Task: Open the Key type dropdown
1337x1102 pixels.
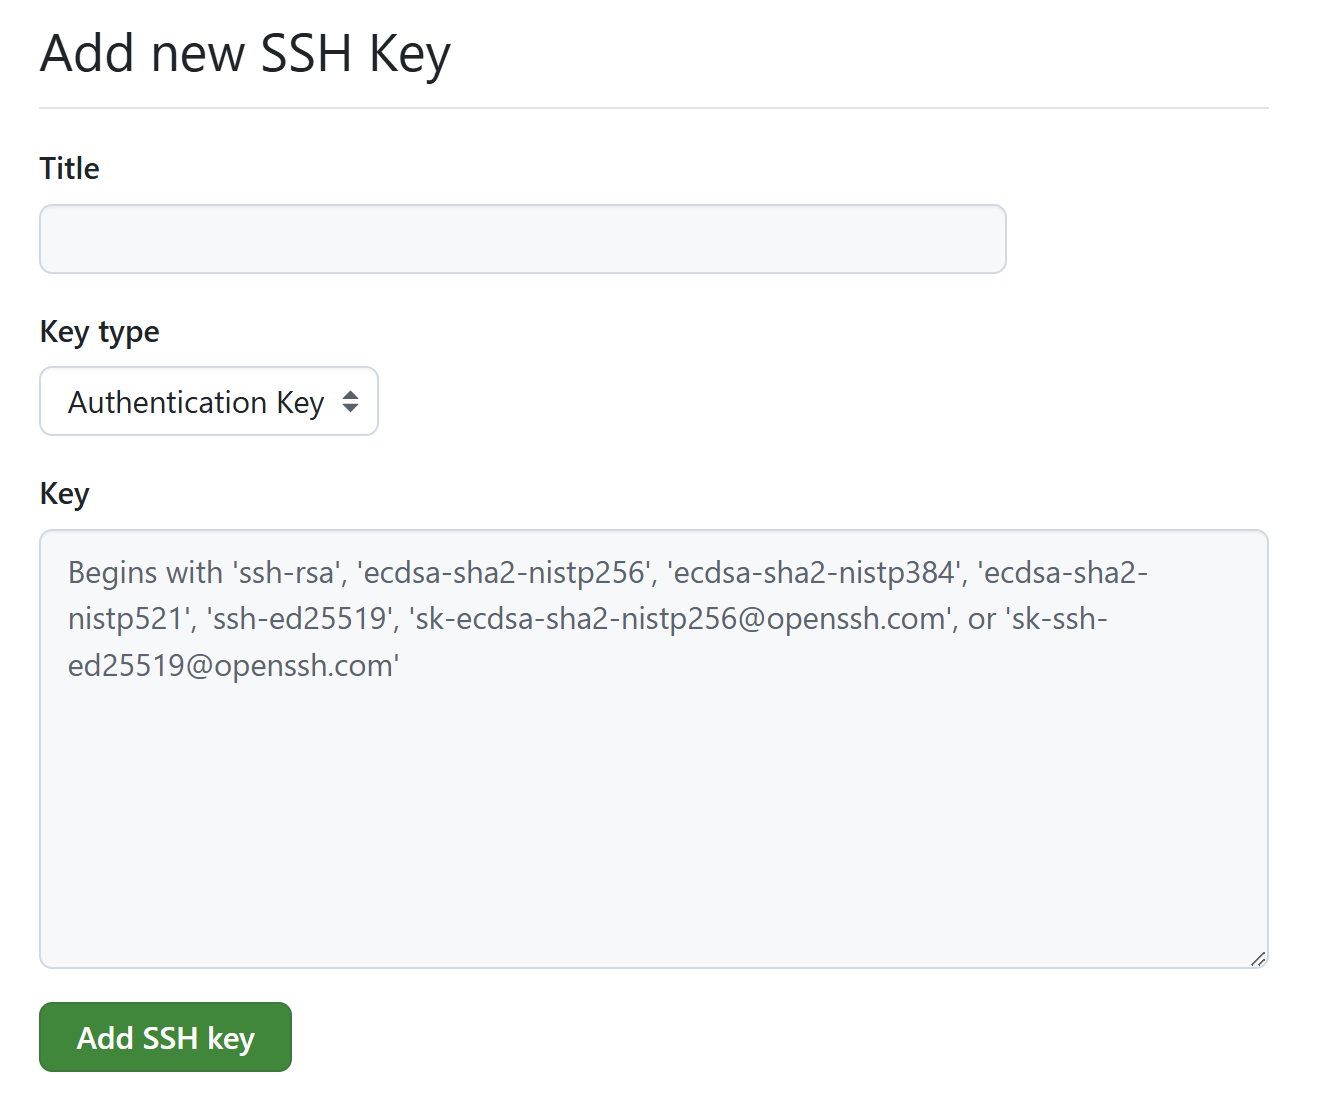Action: coord(208,401)
